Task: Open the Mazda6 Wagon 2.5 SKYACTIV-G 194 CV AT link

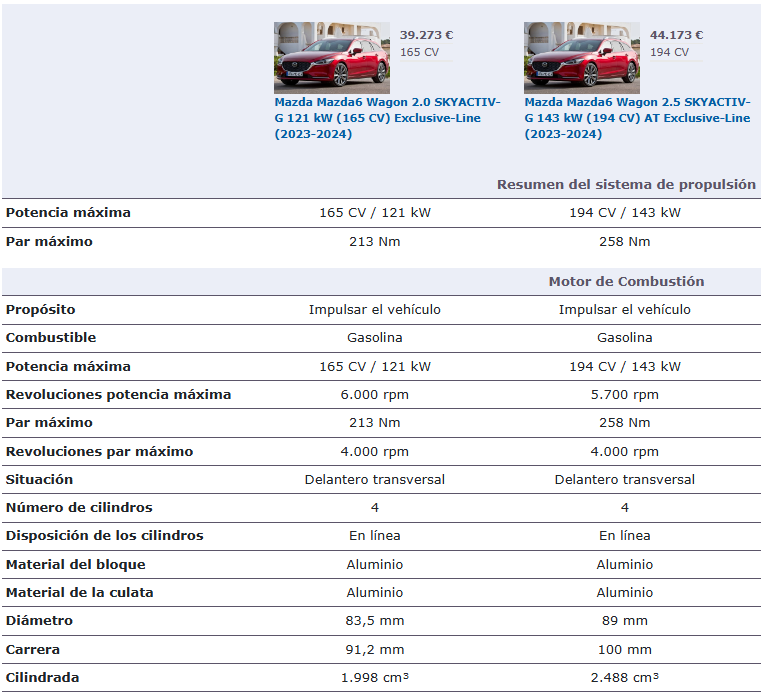Action: pos(637,118)
